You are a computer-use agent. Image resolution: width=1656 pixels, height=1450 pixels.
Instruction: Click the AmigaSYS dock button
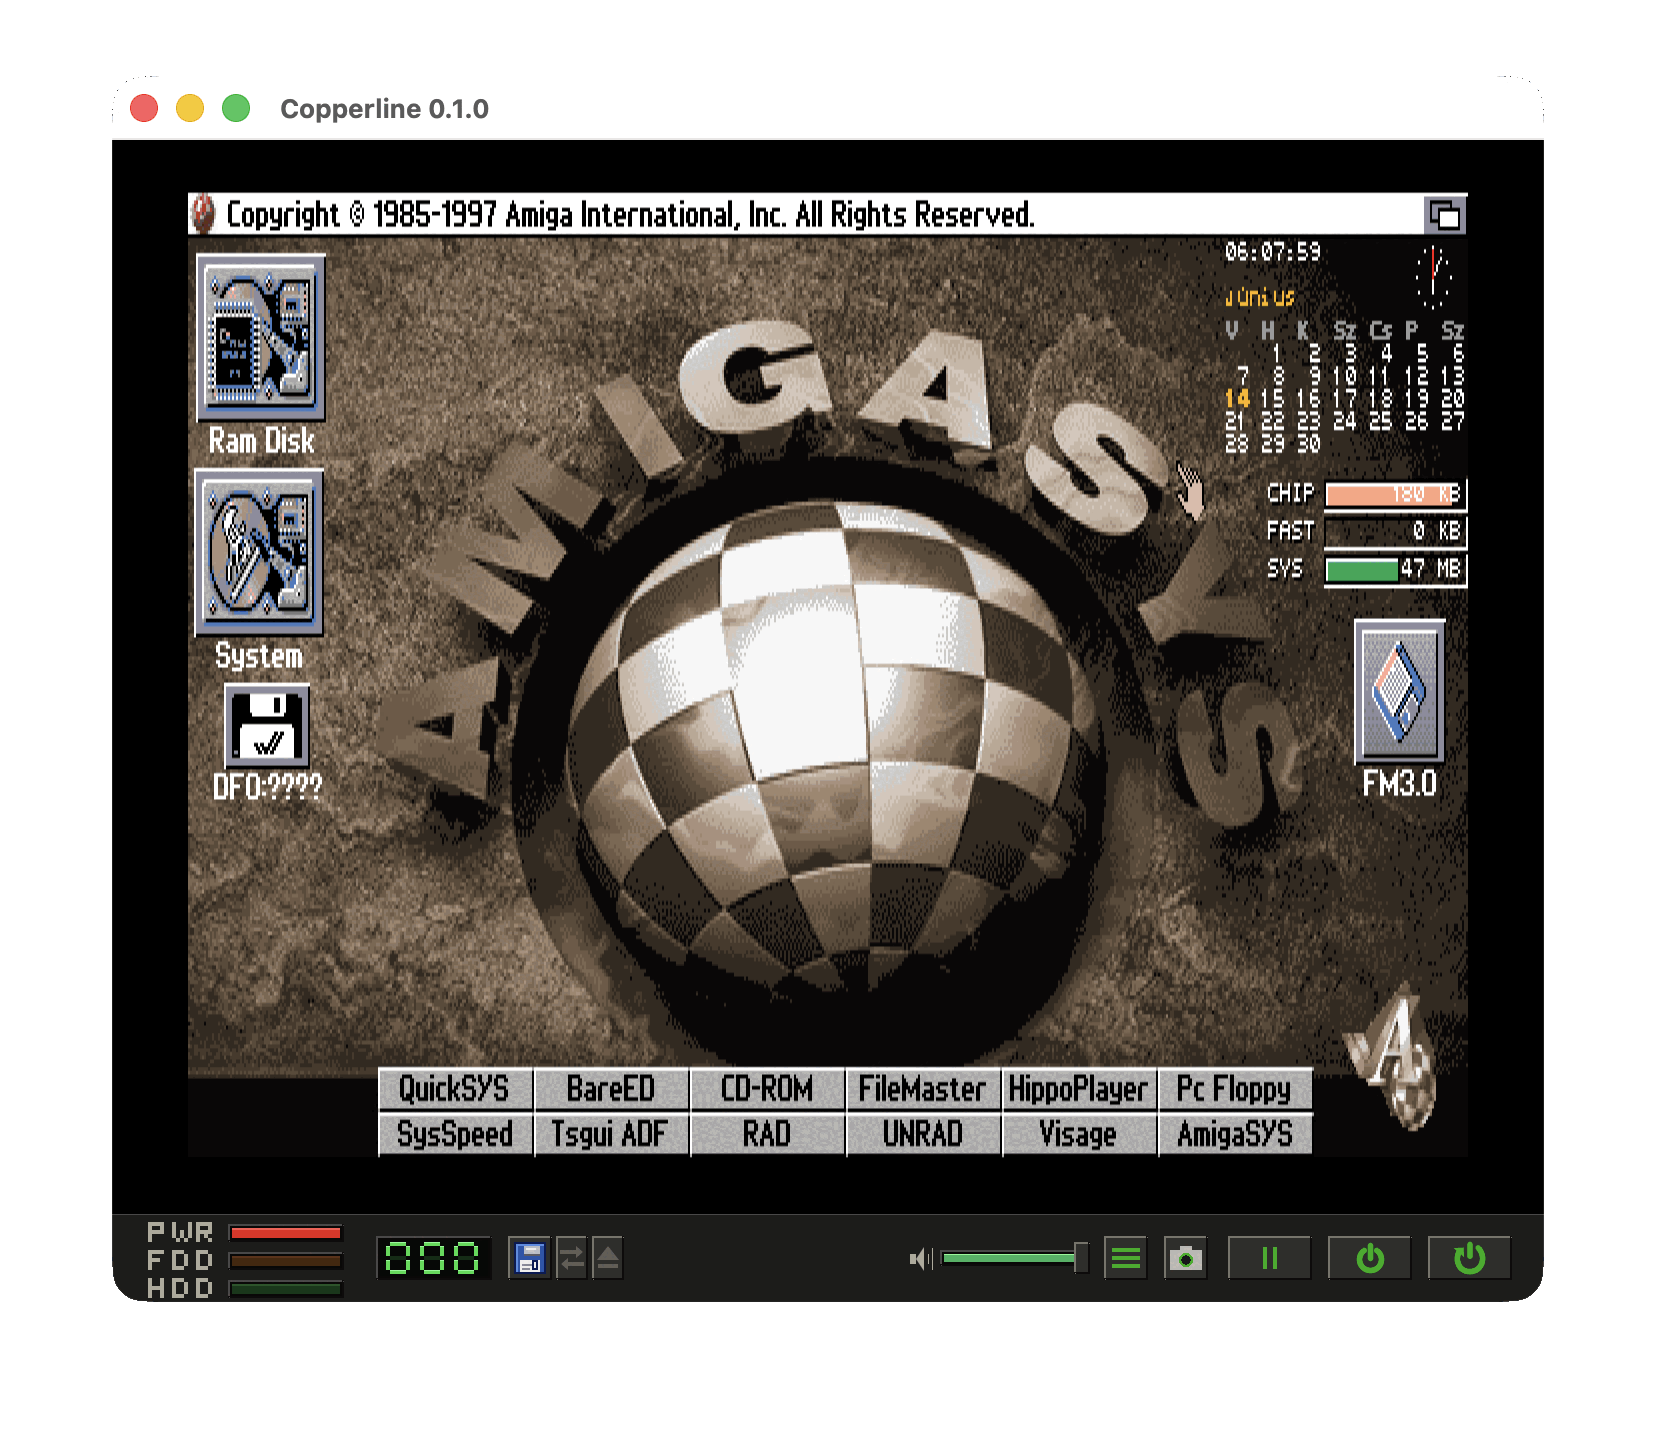[1235, 1134]
